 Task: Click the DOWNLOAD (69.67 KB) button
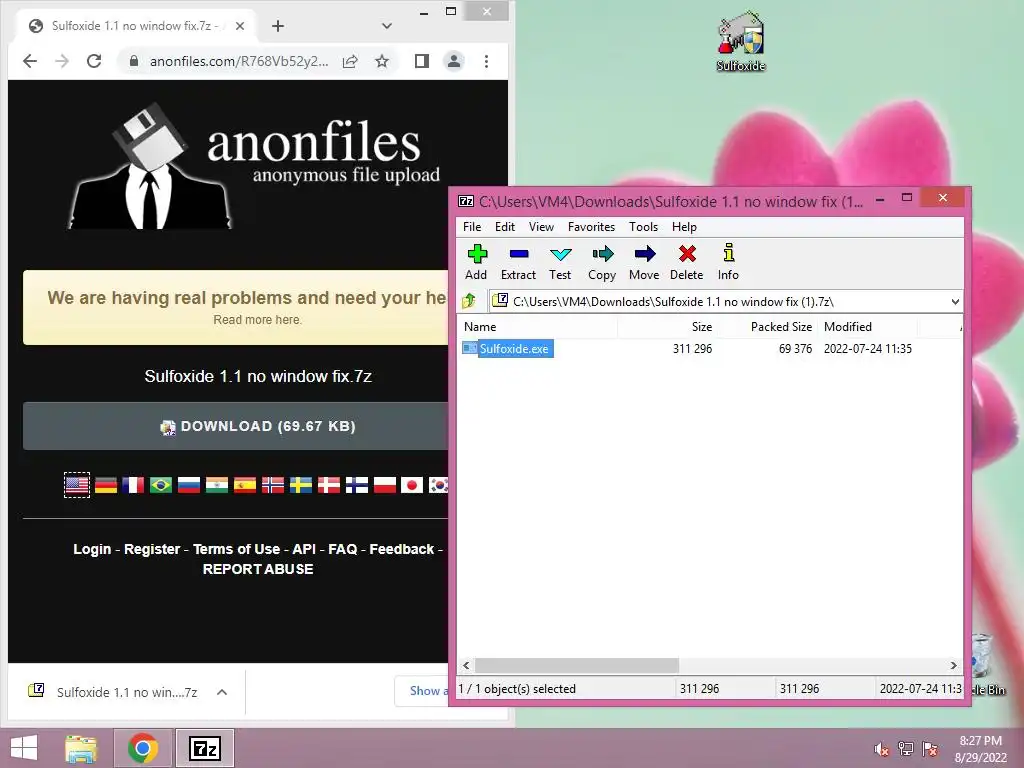tap(236, 426)
